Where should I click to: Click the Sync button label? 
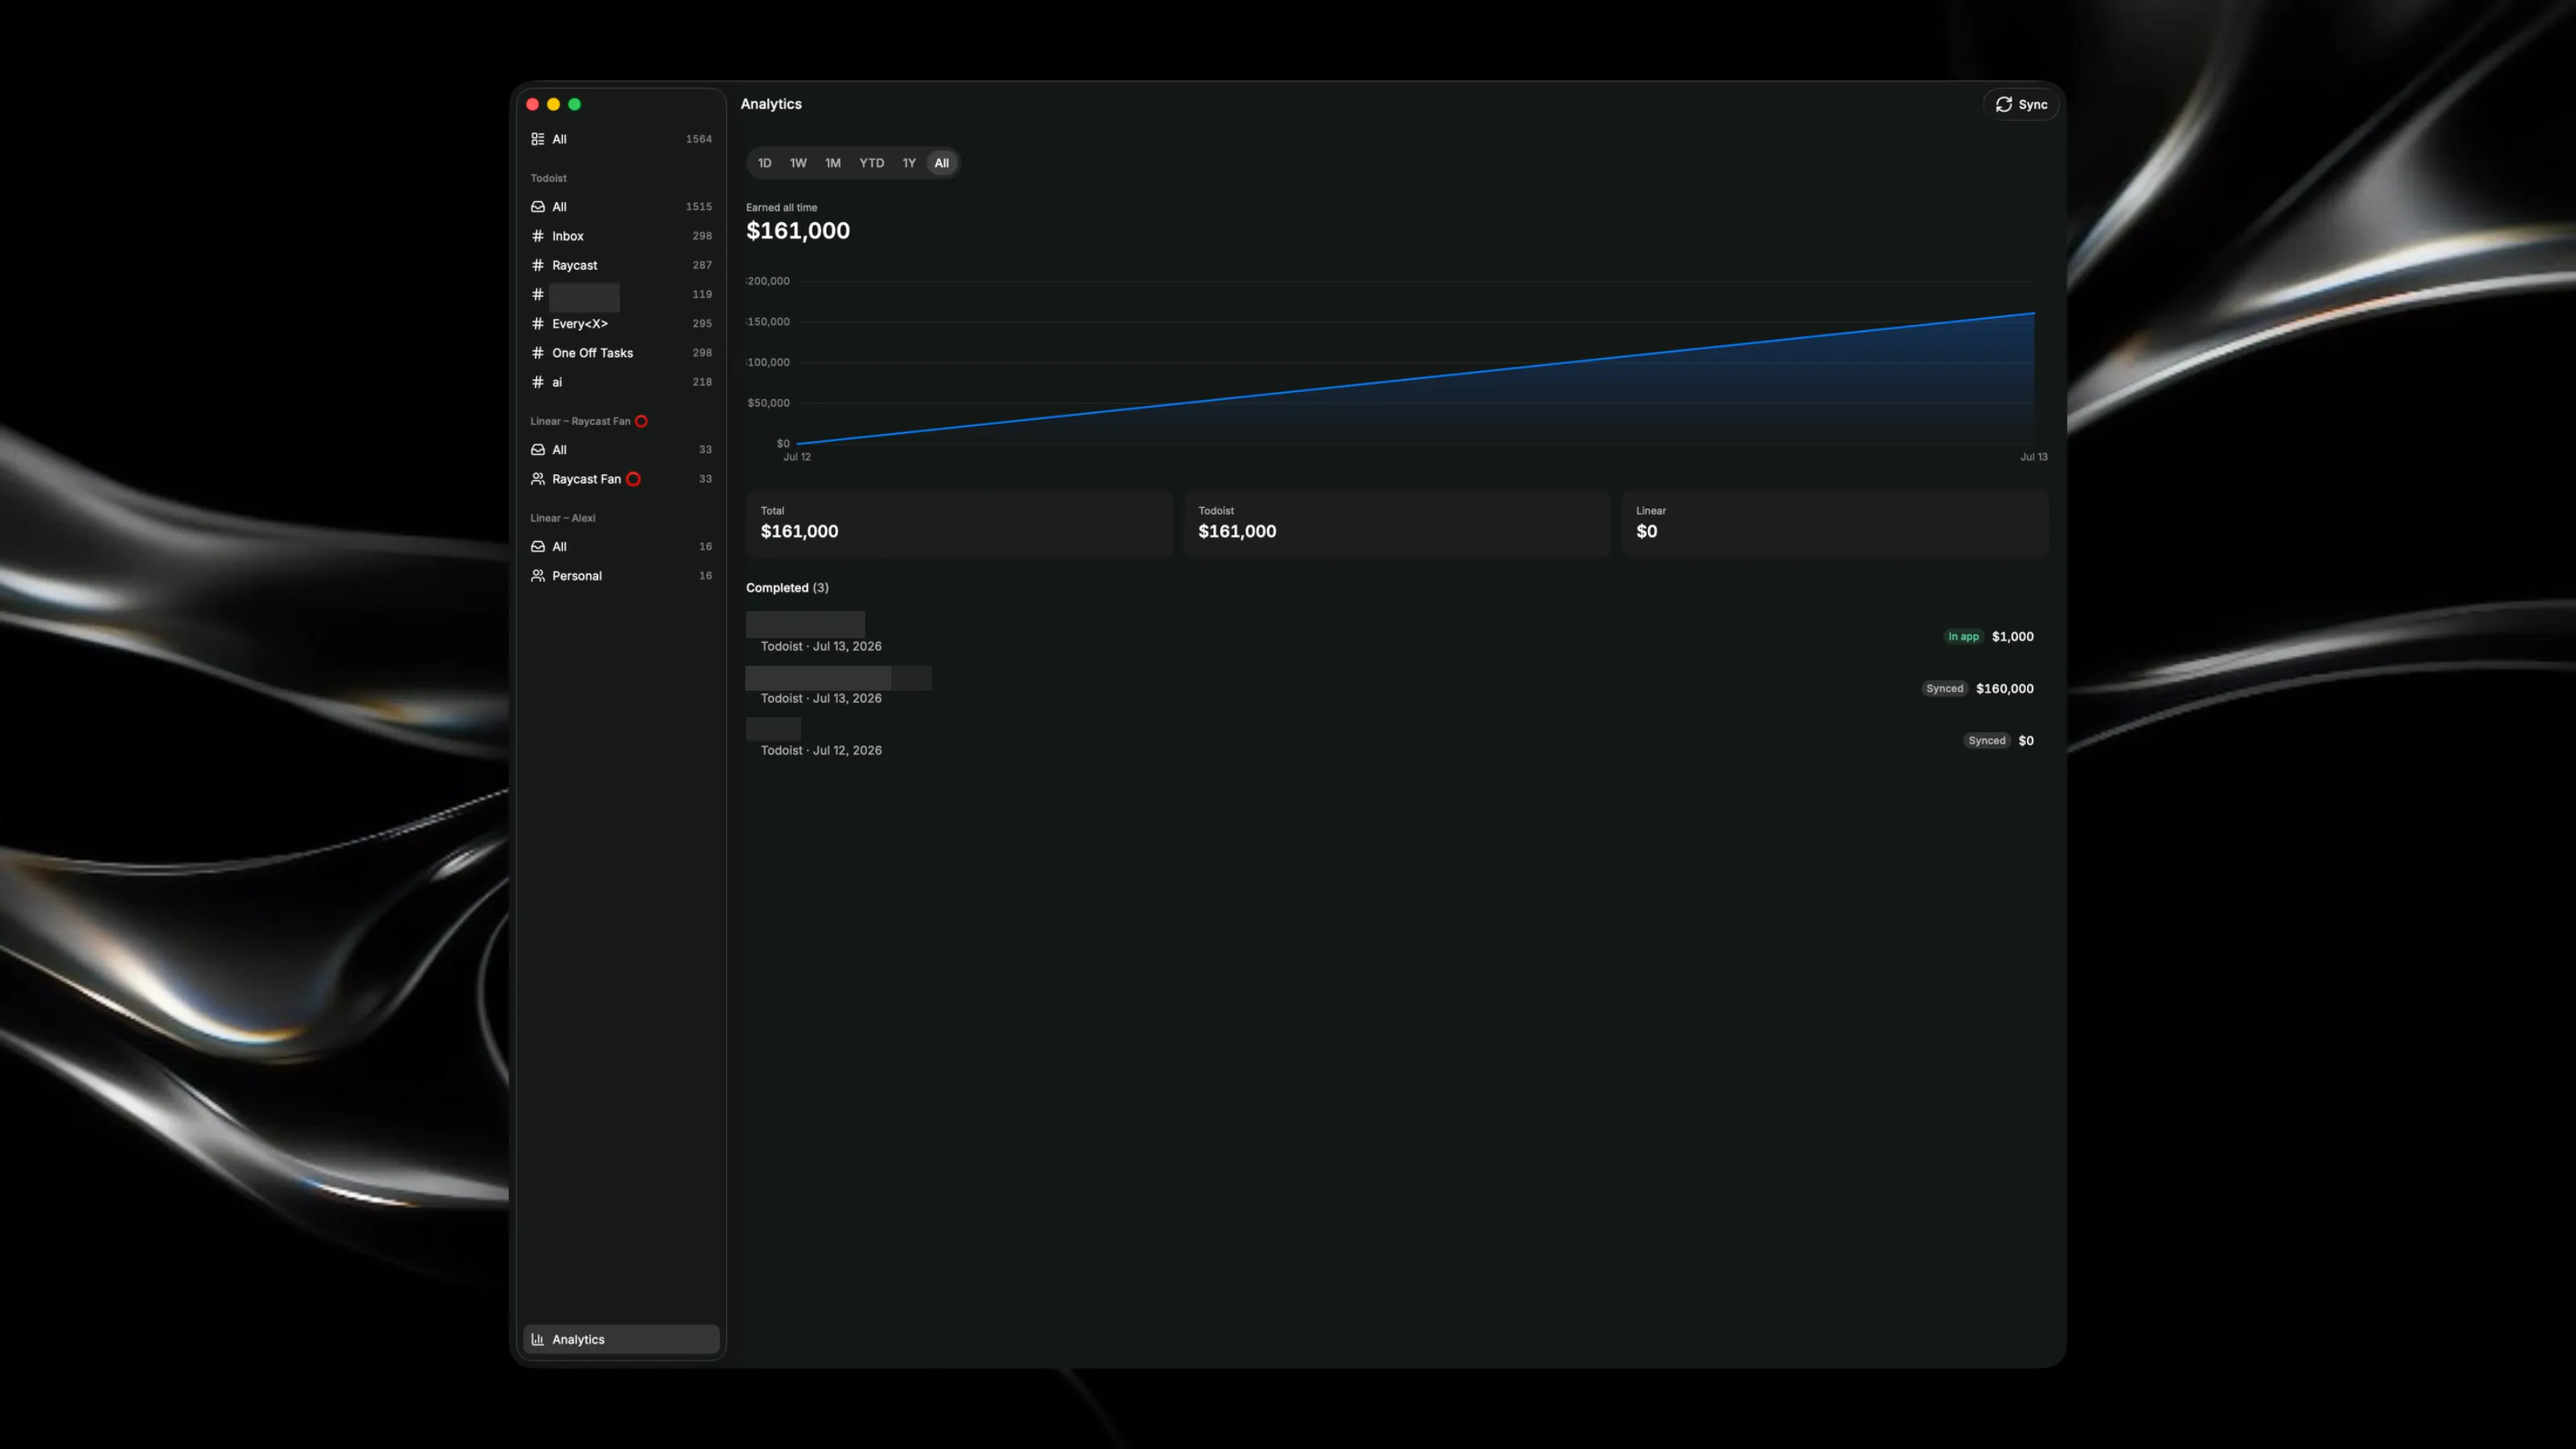click(2033, 105)
